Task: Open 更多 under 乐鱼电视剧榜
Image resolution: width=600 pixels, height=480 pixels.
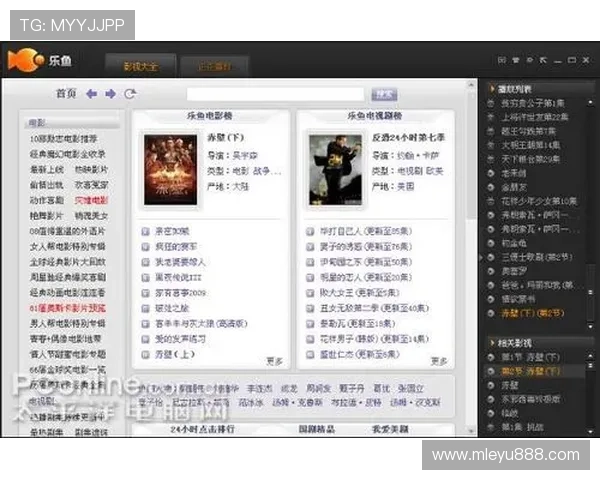Action: pyautogui.click(x=439, y=361)
